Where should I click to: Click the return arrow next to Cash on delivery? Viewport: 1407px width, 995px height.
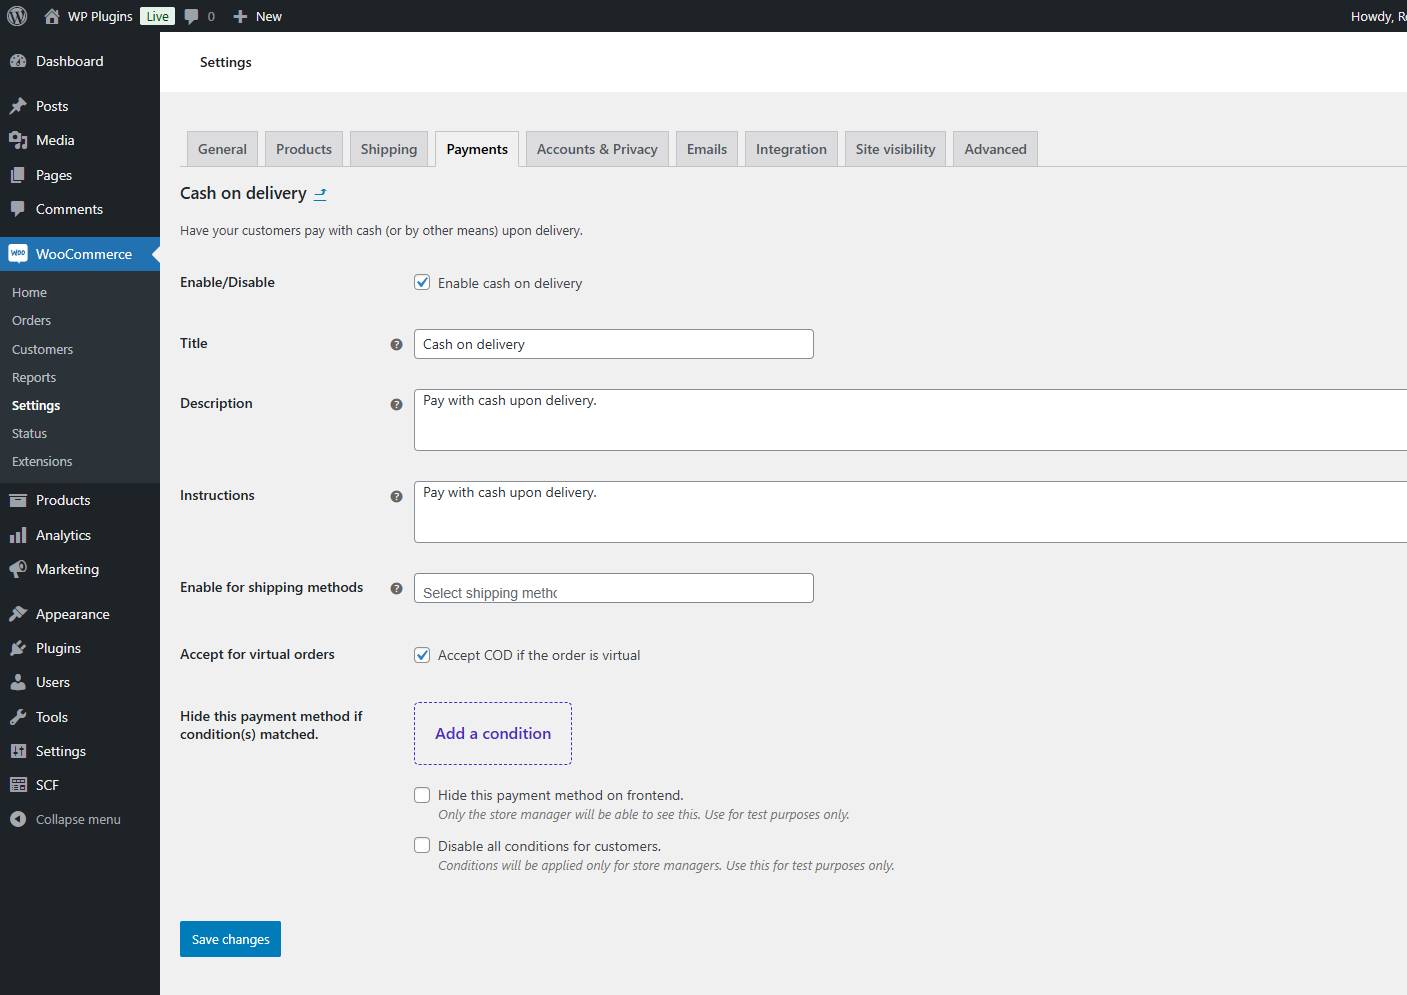(320, 194)
